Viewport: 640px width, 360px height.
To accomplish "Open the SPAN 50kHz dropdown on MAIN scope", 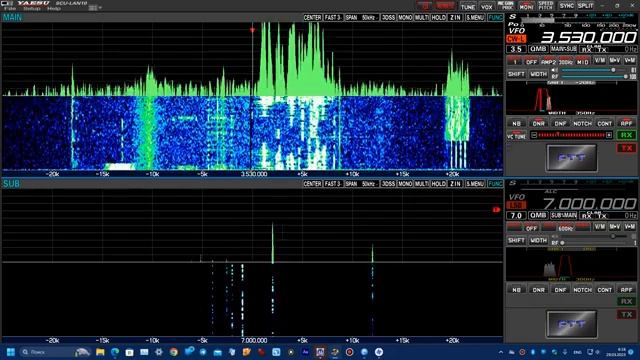I will click(x=362, y=18).
